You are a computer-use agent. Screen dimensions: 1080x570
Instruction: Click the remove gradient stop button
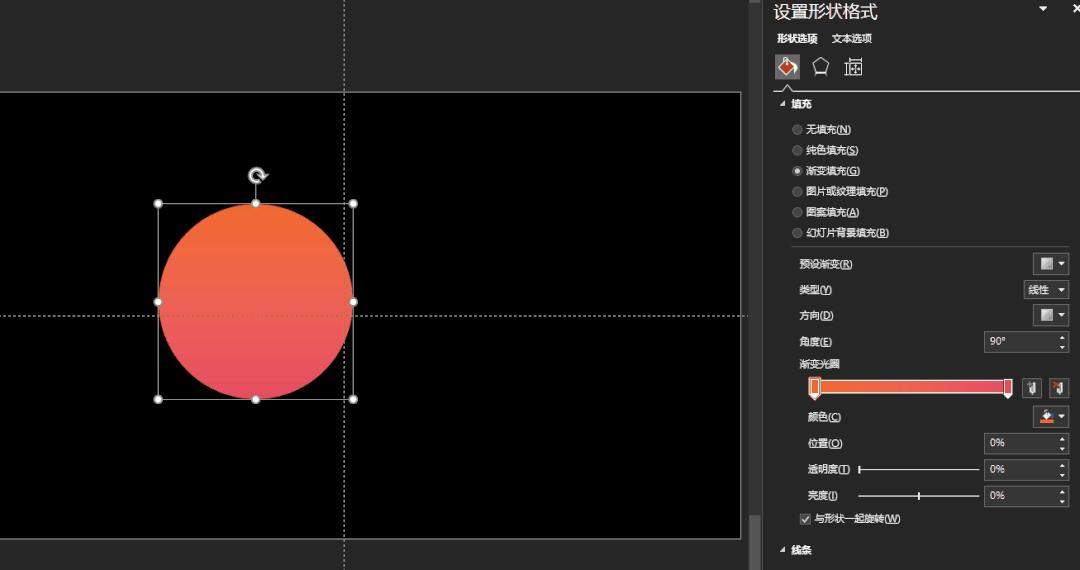point(1058,388)
